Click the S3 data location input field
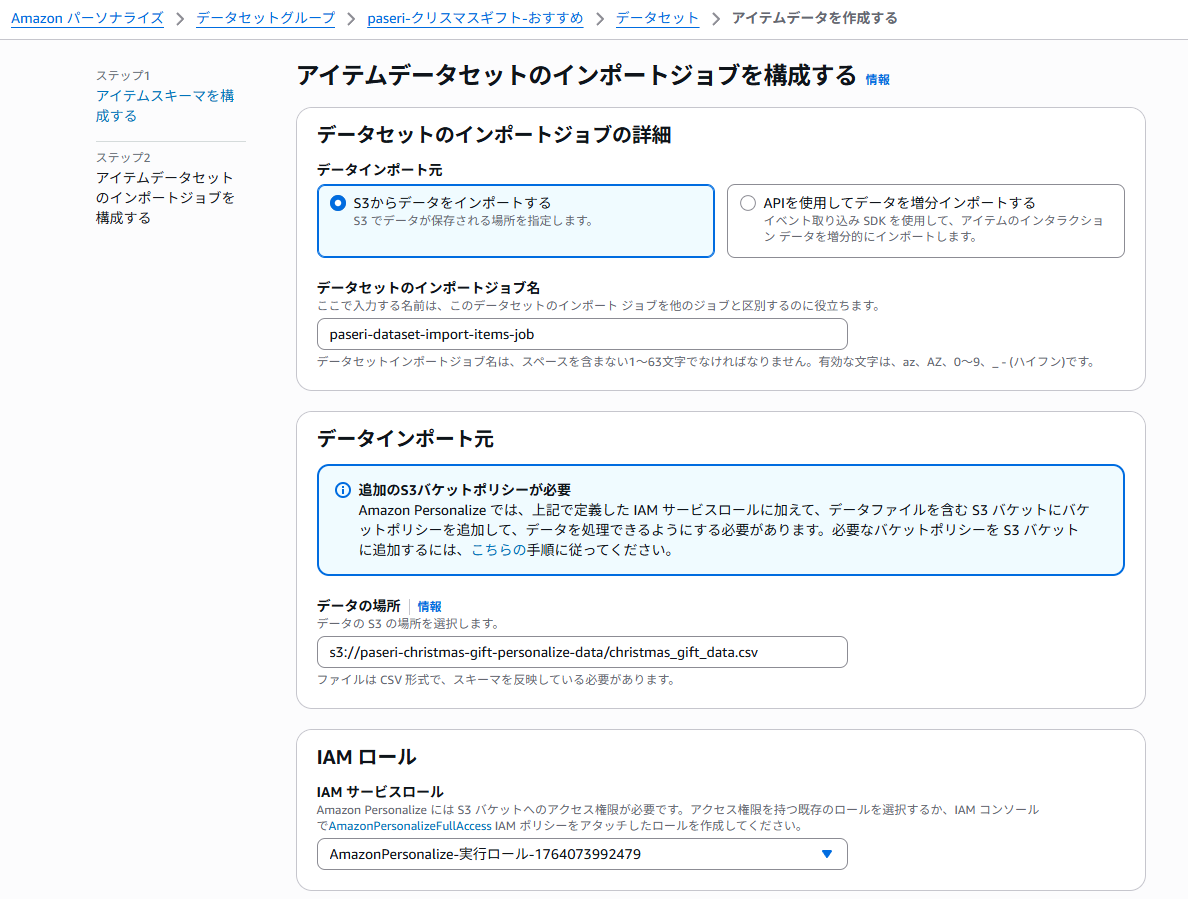1188x899 pixels. 581,652
